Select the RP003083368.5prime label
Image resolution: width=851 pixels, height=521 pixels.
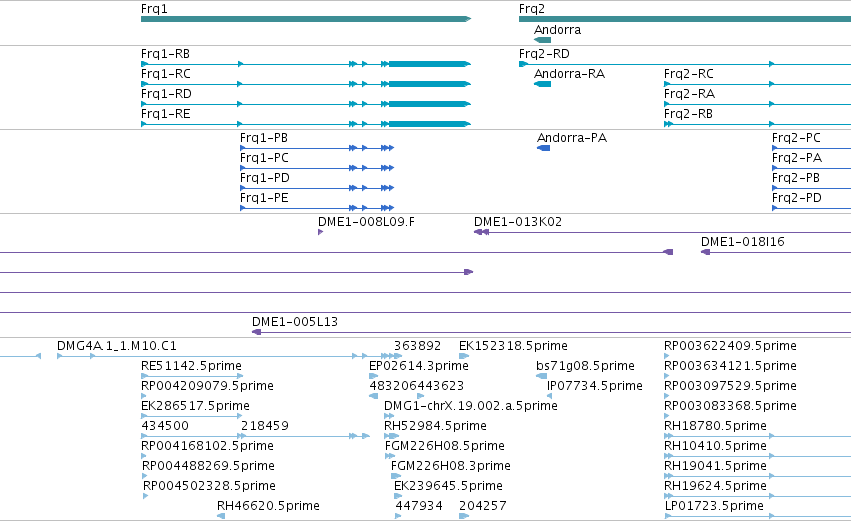point(731,406)
